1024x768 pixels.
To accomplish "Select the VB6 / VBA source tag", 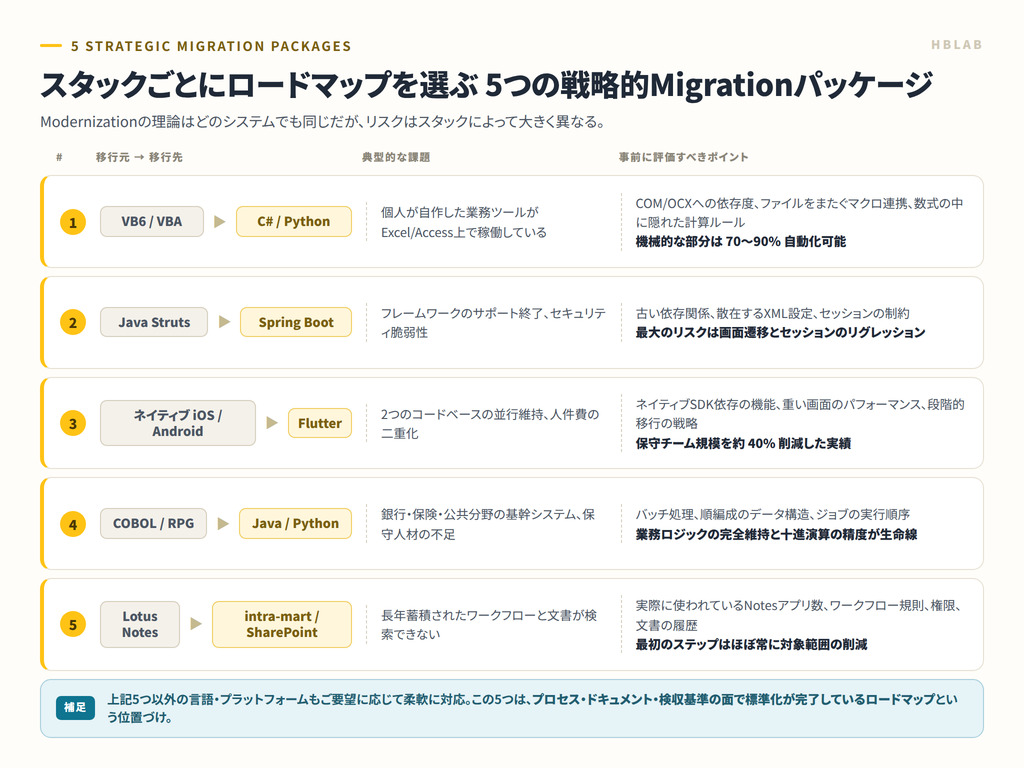I will coord(152,221).
